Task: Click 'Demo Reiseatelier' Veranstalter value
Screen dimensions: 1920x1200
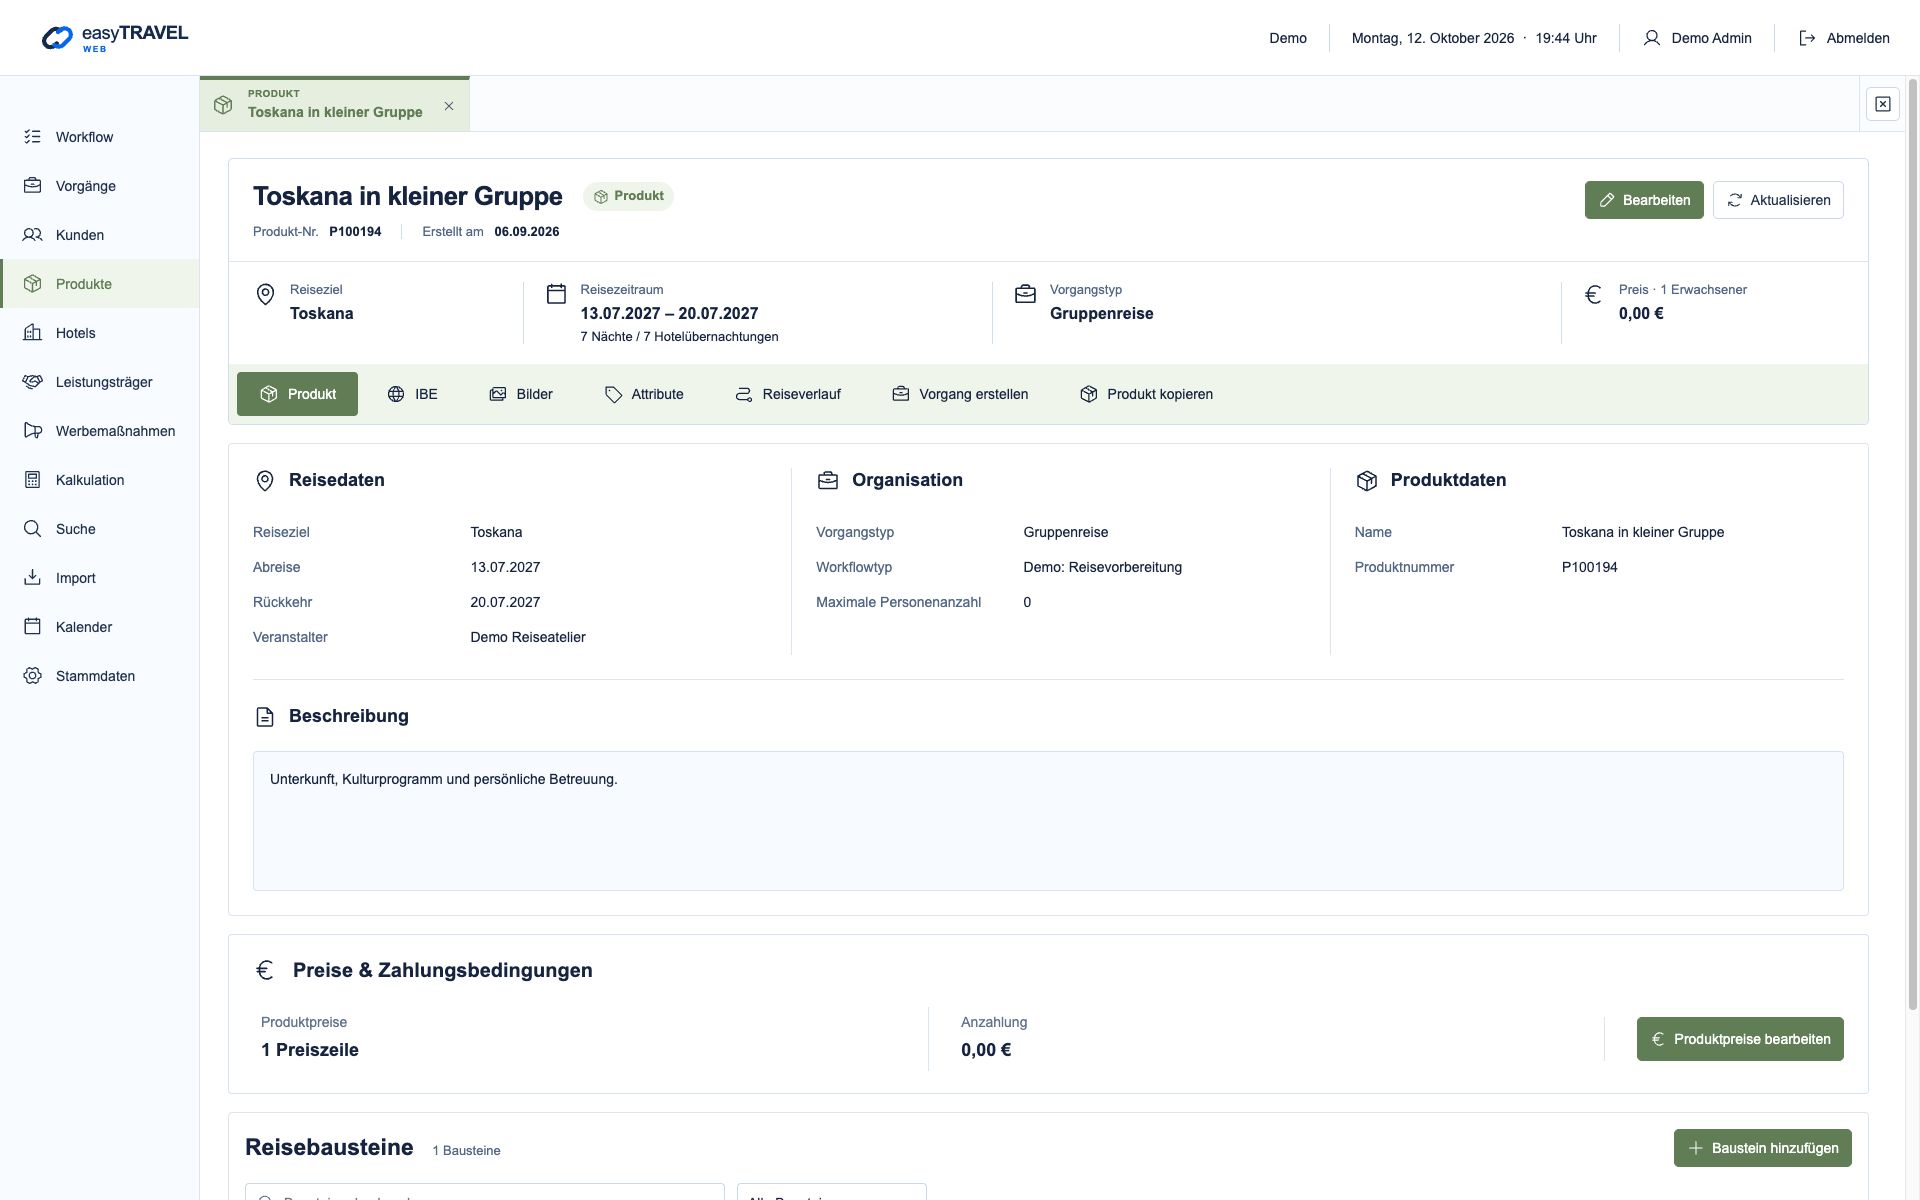Action: pyautogui.click(x=528, y=637)
